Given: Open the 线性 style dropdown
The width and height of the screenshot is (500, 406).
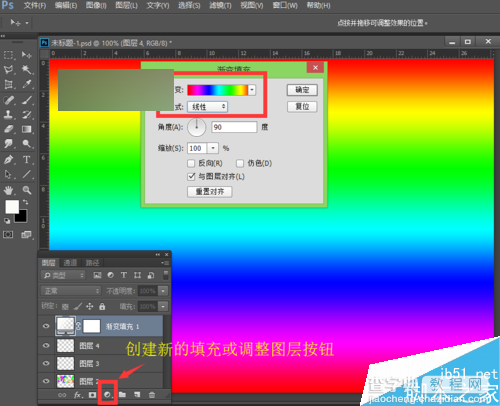Looking at the screenshot, I should tap(207, 107).
